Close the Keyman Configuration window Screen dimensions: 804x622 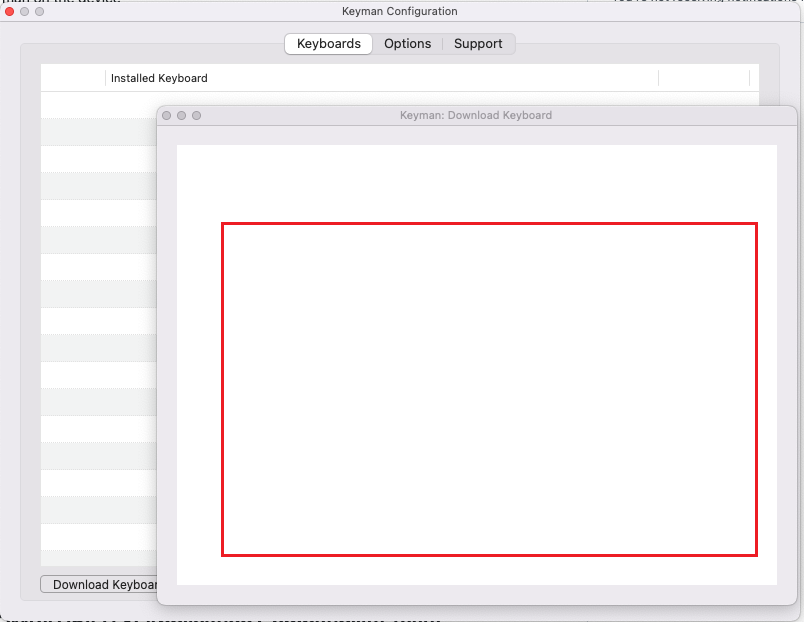[10, 11]
